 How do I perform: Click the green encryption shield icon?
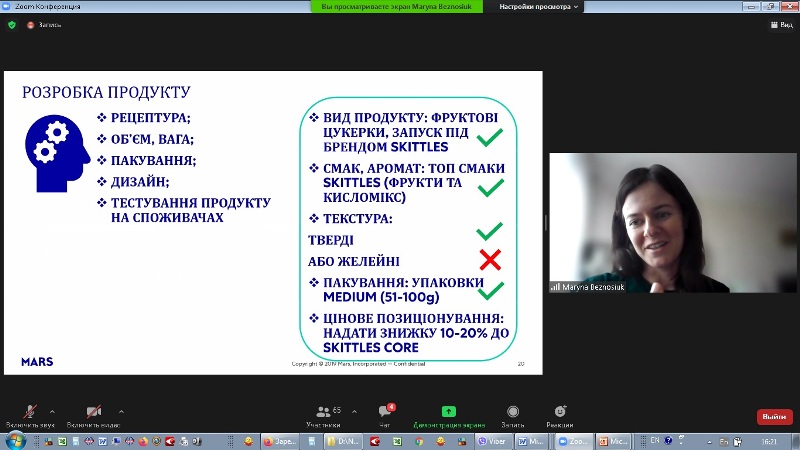[x=12, y=24]
